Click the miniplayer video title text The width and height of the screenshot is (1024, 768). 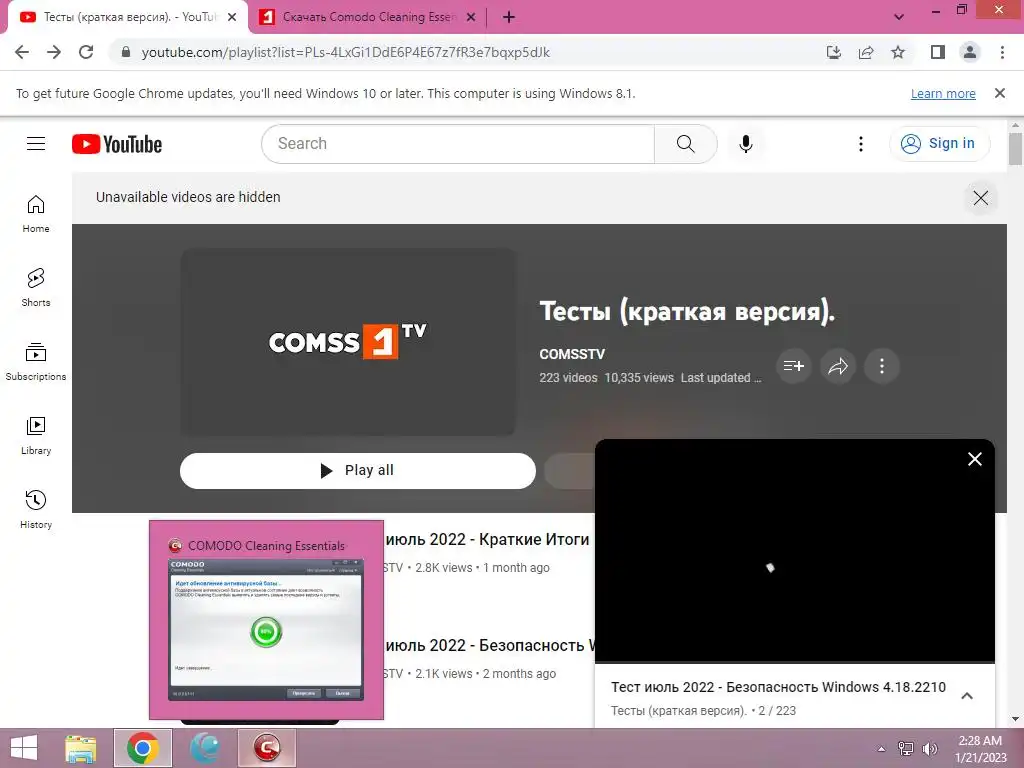click(x=778, y=687)
